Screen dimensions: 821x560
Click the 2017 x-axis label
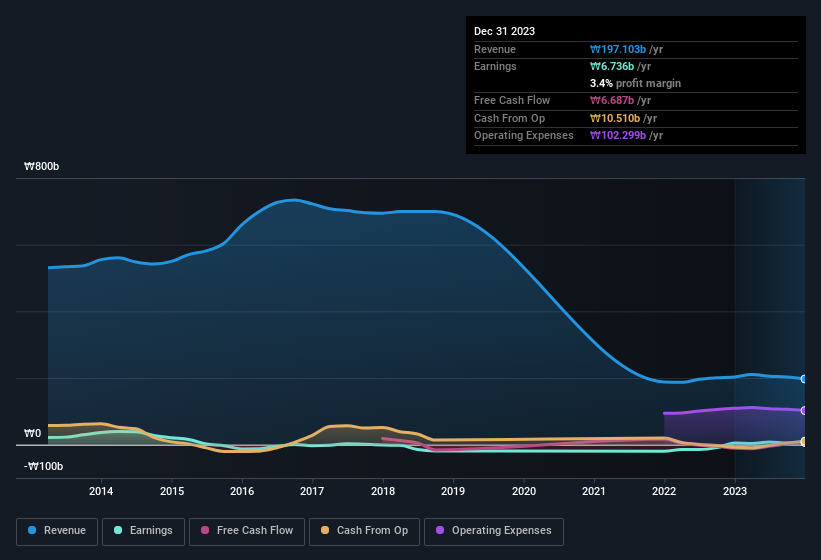312,491
